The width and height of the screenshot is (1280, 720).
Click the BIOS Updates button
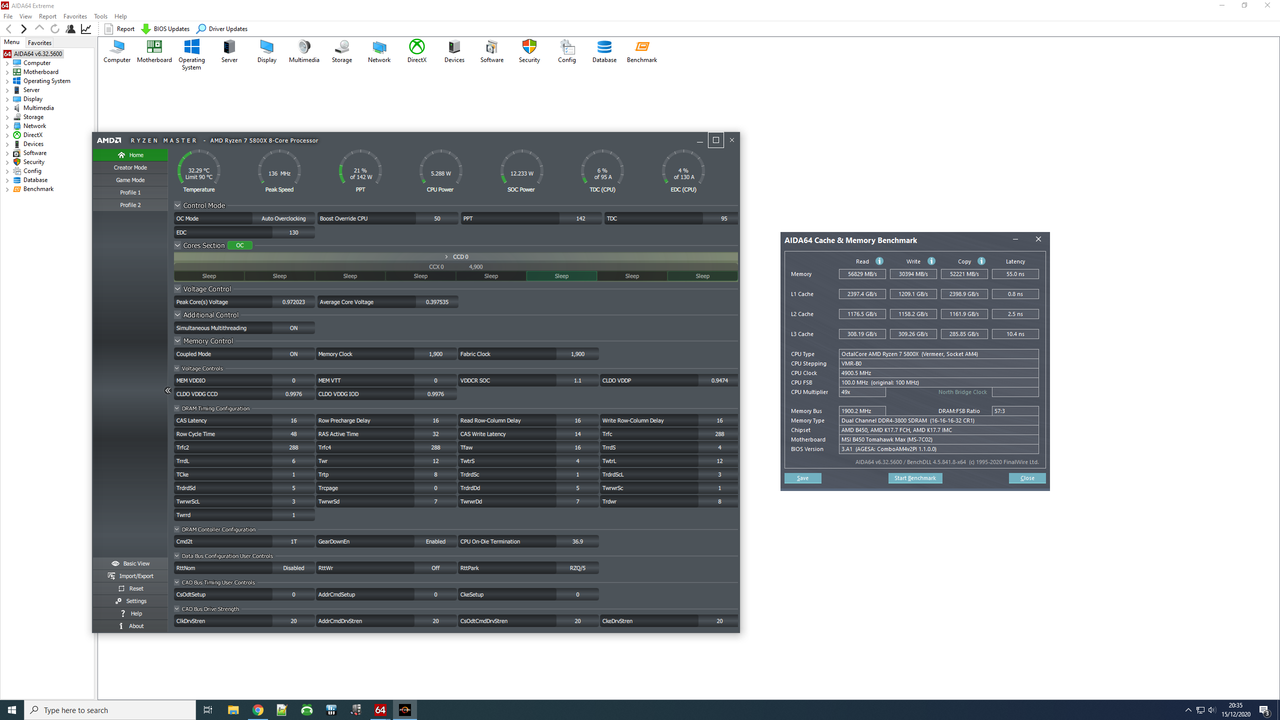(x=165, y=29)
